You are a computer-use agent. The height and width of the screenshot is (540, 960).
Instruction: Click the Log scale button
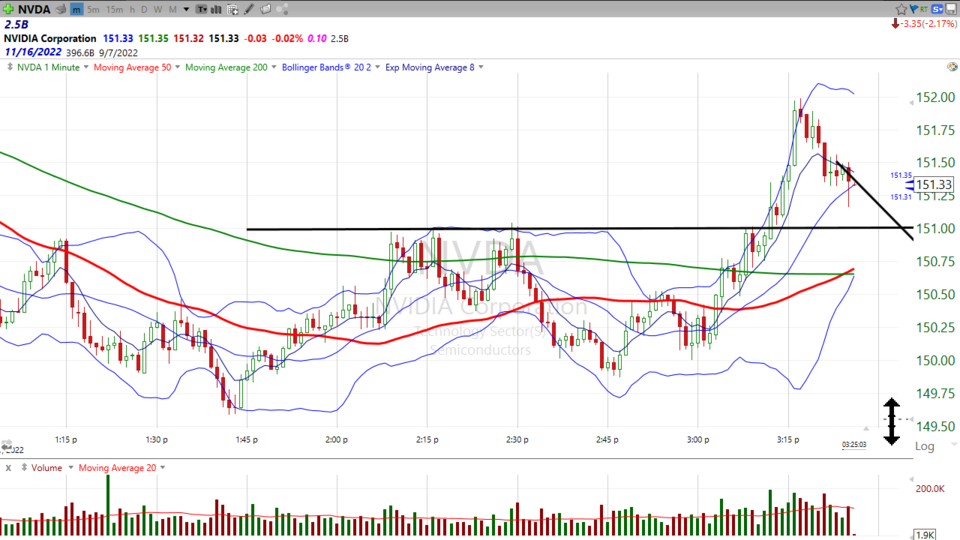click(924, 446)
